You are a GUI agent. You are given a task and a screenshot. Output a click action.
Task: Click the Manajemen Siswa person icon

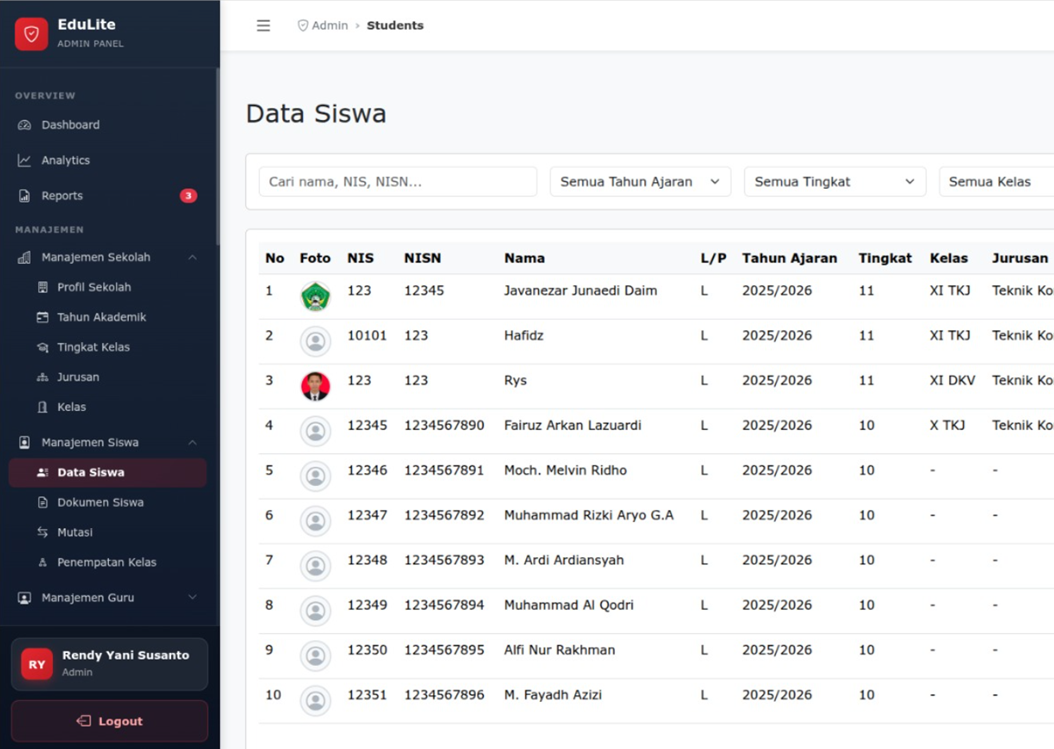click(24, 442)
